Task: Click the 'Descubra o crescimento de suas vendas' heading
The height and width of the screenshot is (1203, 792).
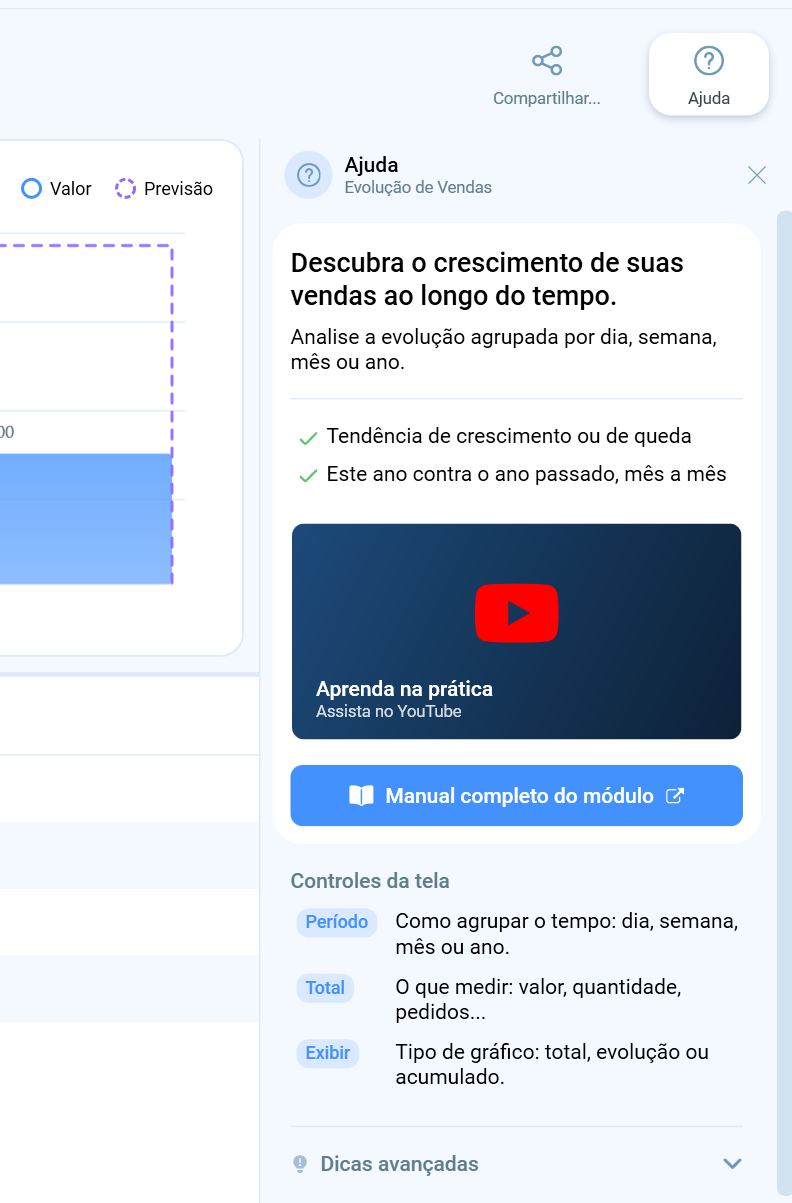Action: click(487, 280)
